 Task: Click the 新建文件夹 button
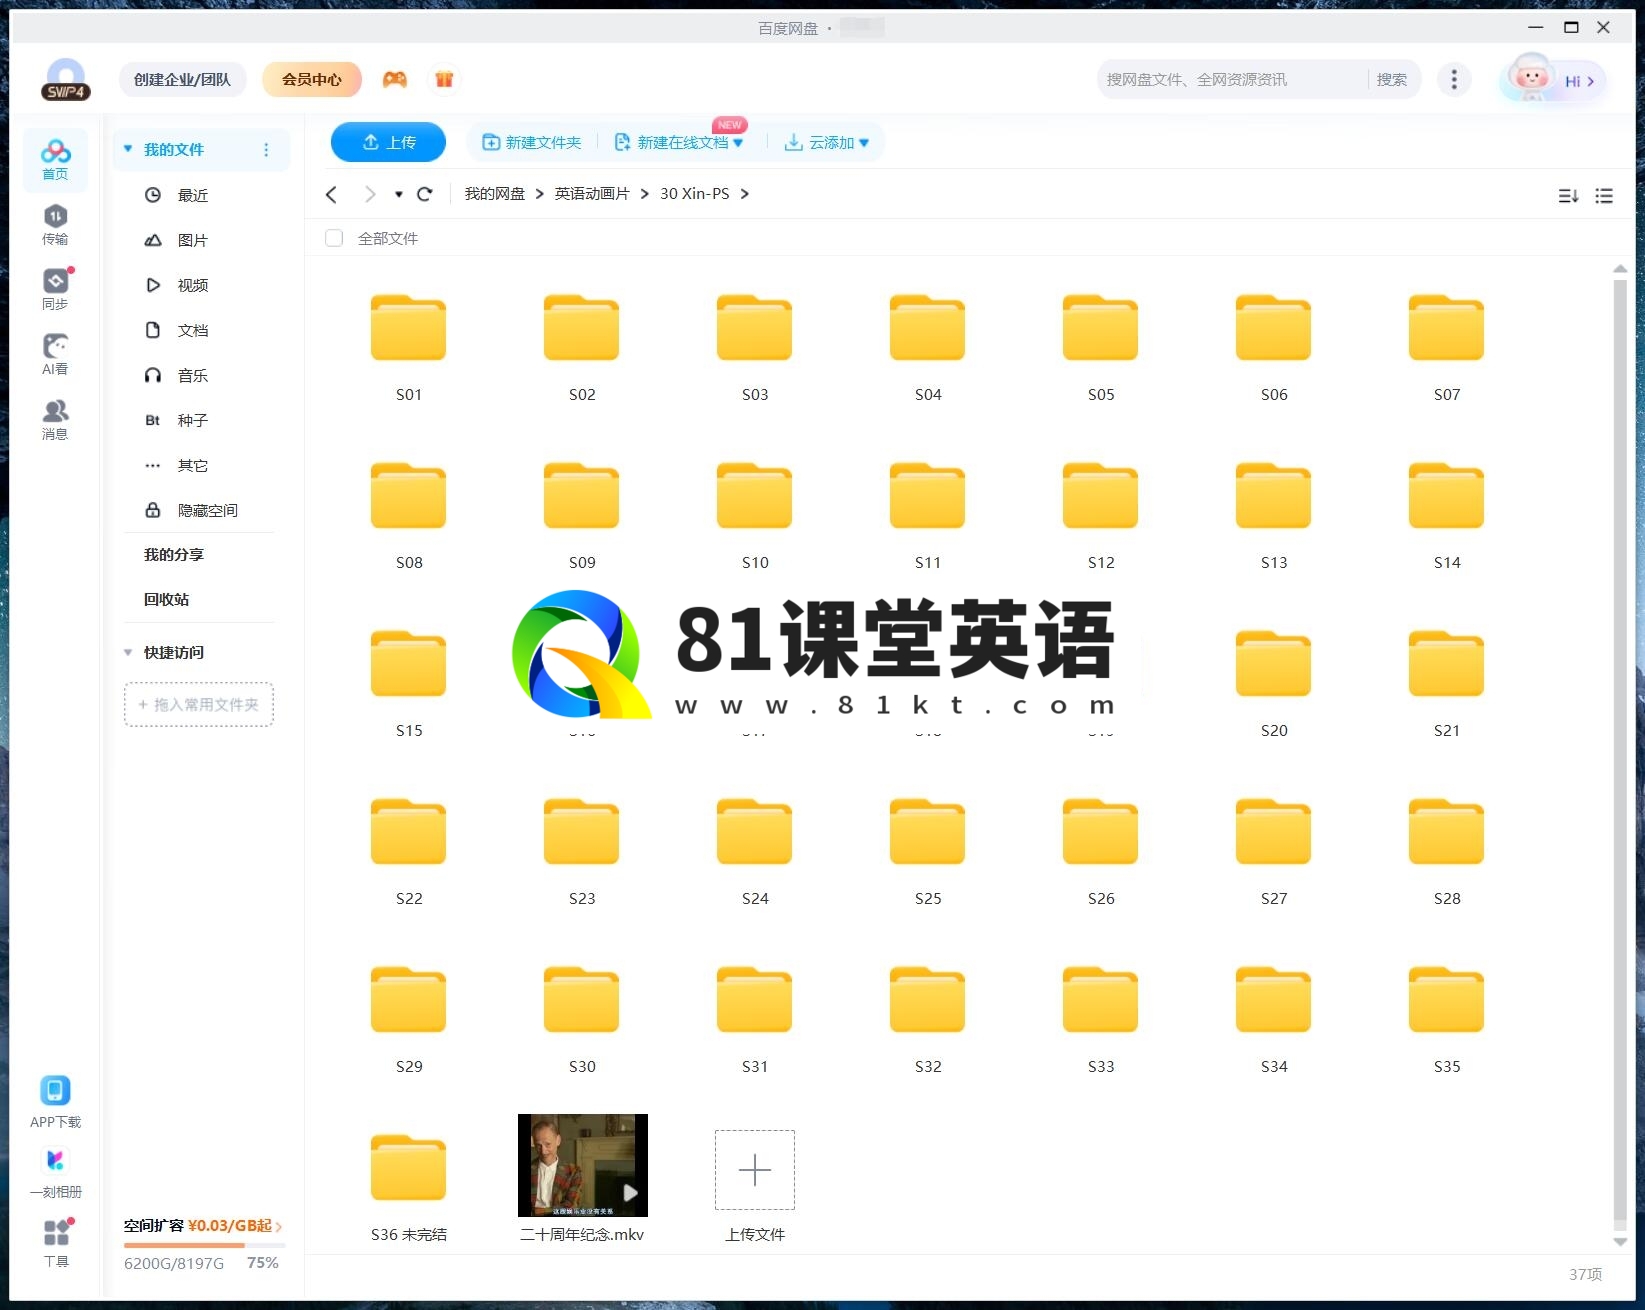tap(532, 142)
